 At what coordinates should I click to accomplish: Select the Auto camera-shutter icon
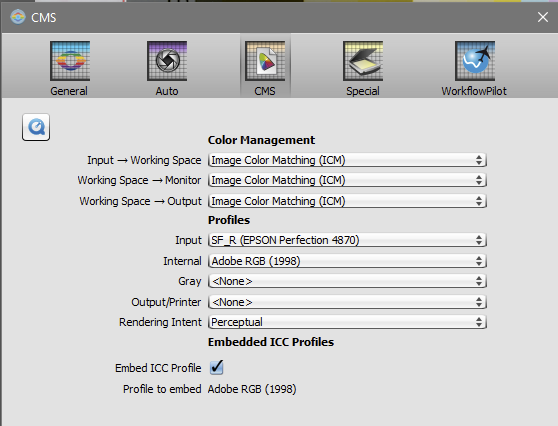tap(167, 61)
